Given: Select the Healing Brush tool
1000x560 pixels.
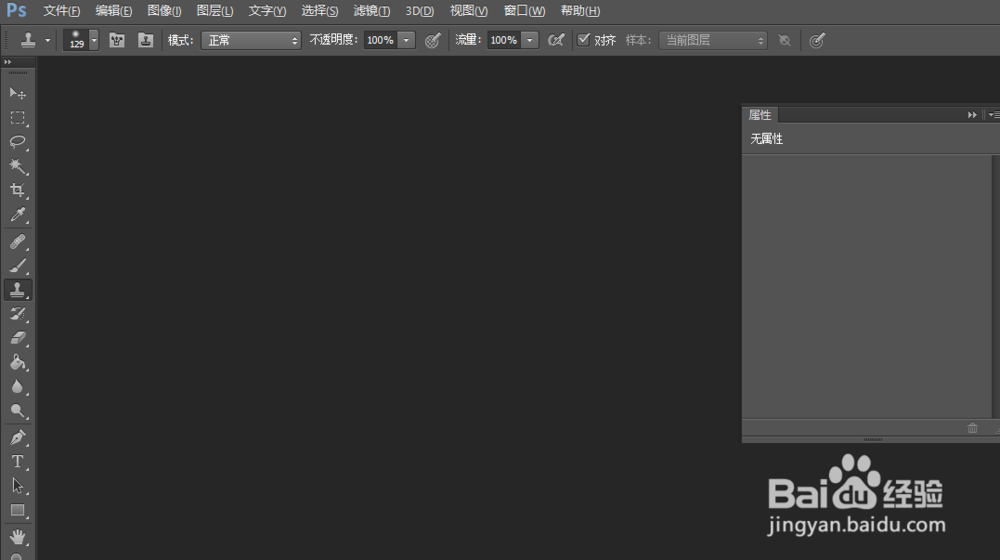Looking at the screenshot, I should point(17,242).
